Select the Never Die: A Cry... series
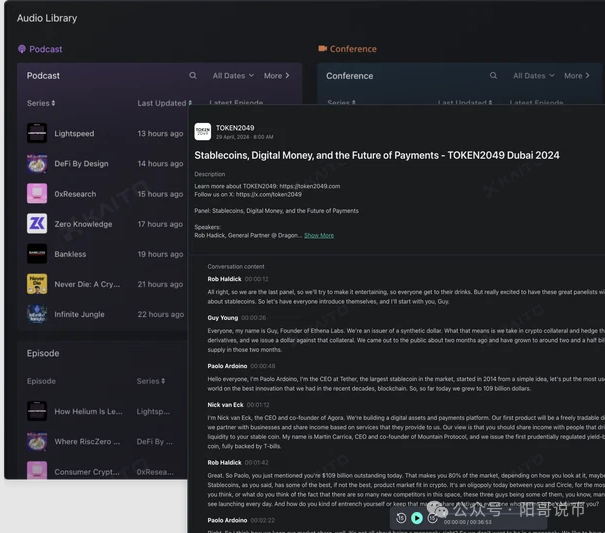Image resolution: width=605 pixels, height=533 pixels. [x=87, y=284]
